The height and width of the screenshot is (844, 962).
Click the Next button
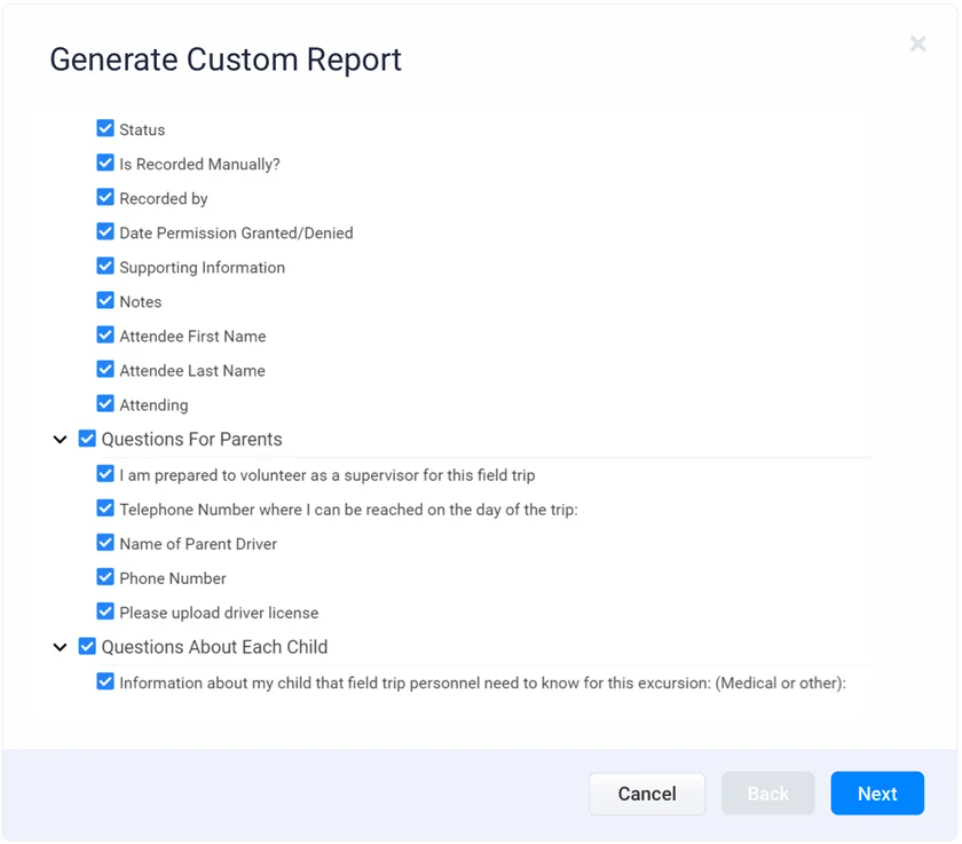(876, 793)
